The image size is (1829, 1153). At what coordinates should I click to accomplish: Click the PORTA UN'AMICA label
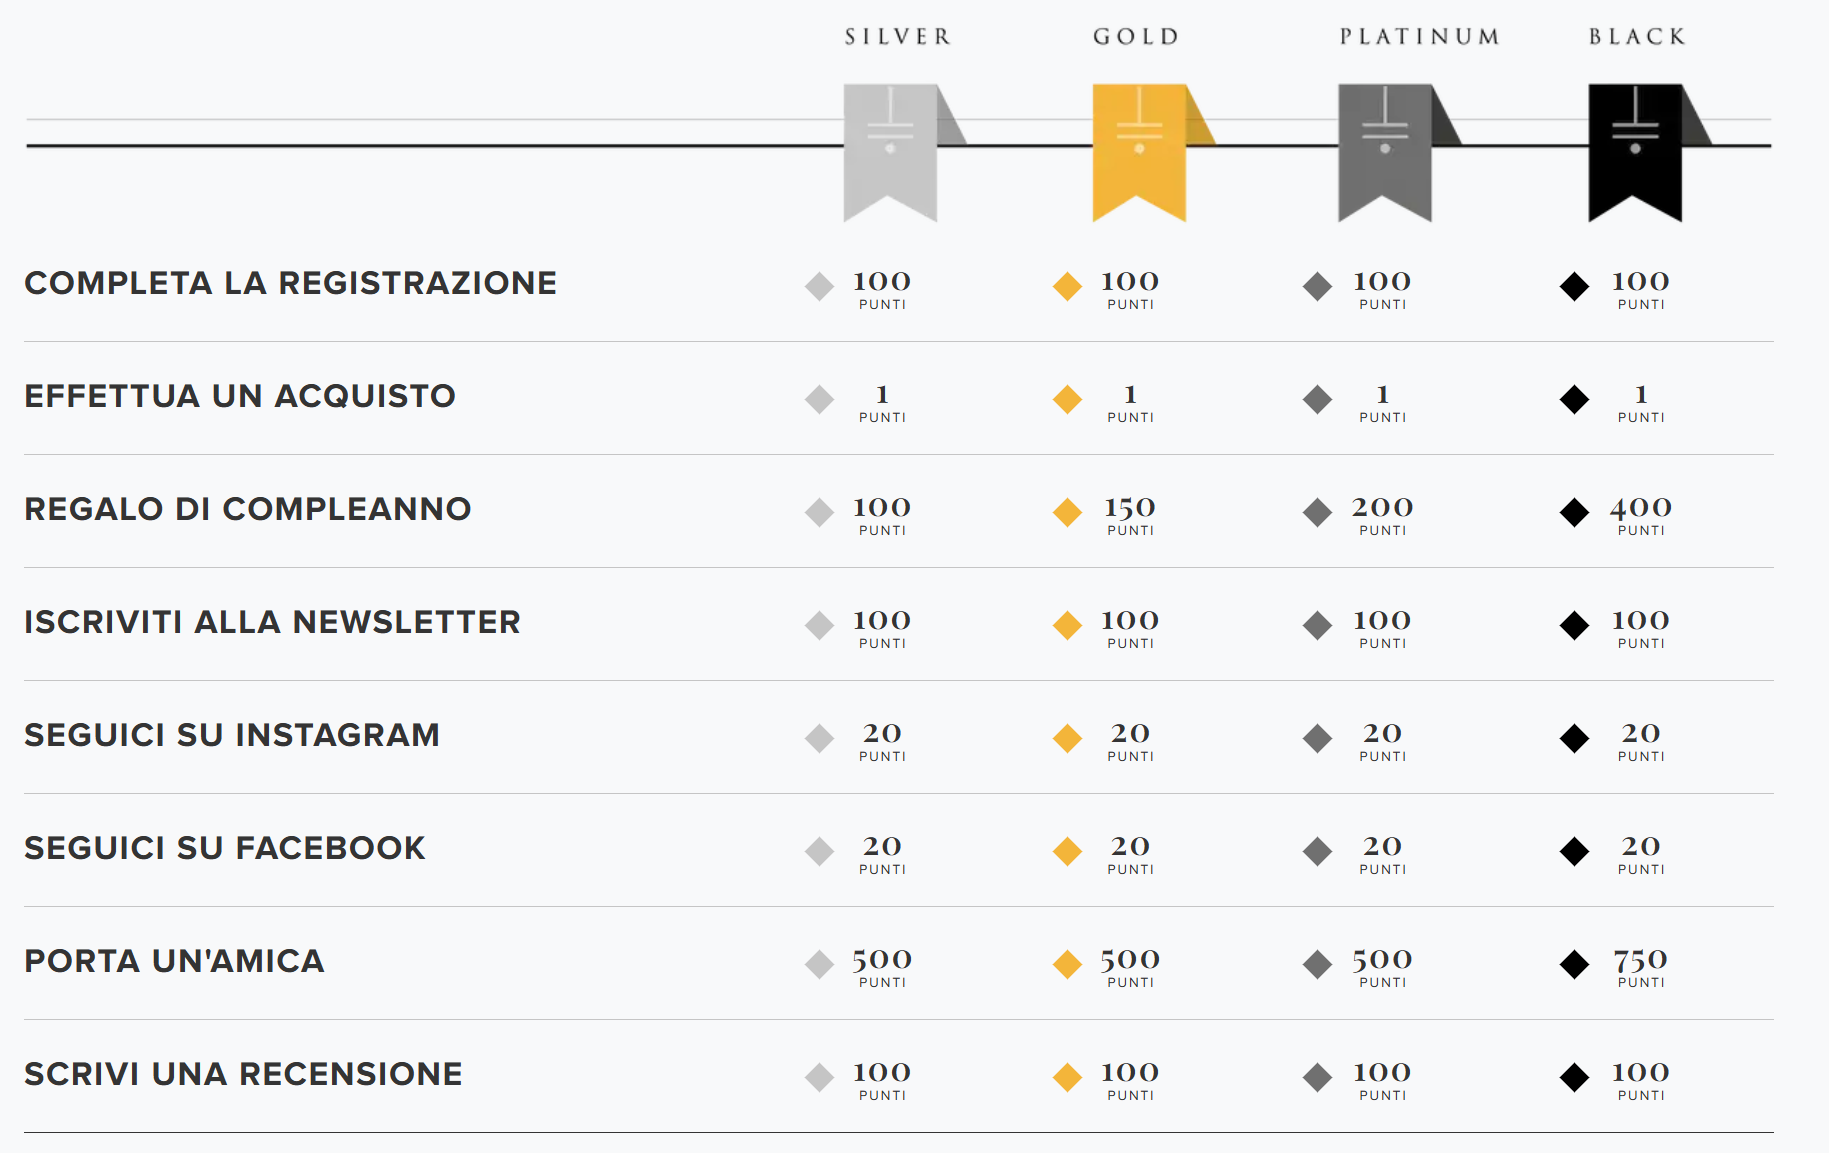[x=174, y=961]
